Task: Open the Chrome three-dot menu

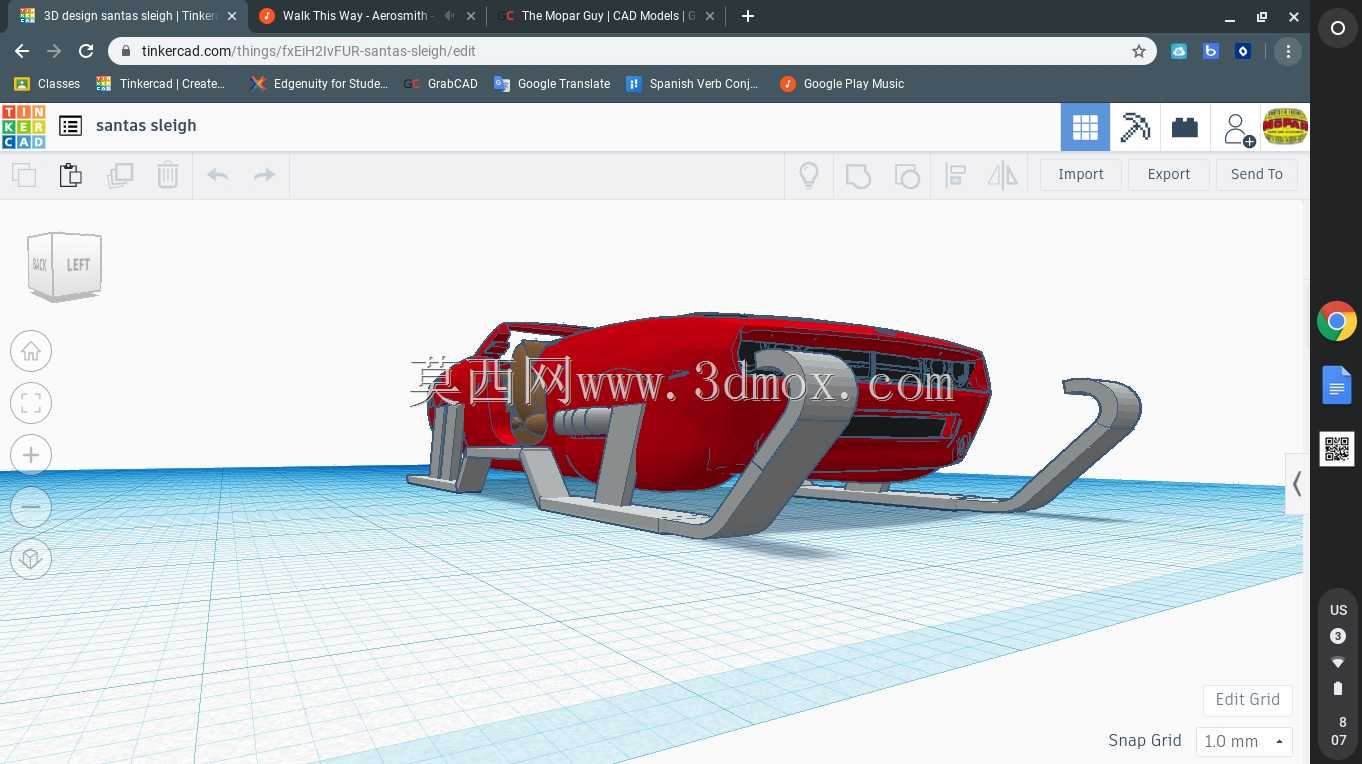Action: pos(1288,51)
